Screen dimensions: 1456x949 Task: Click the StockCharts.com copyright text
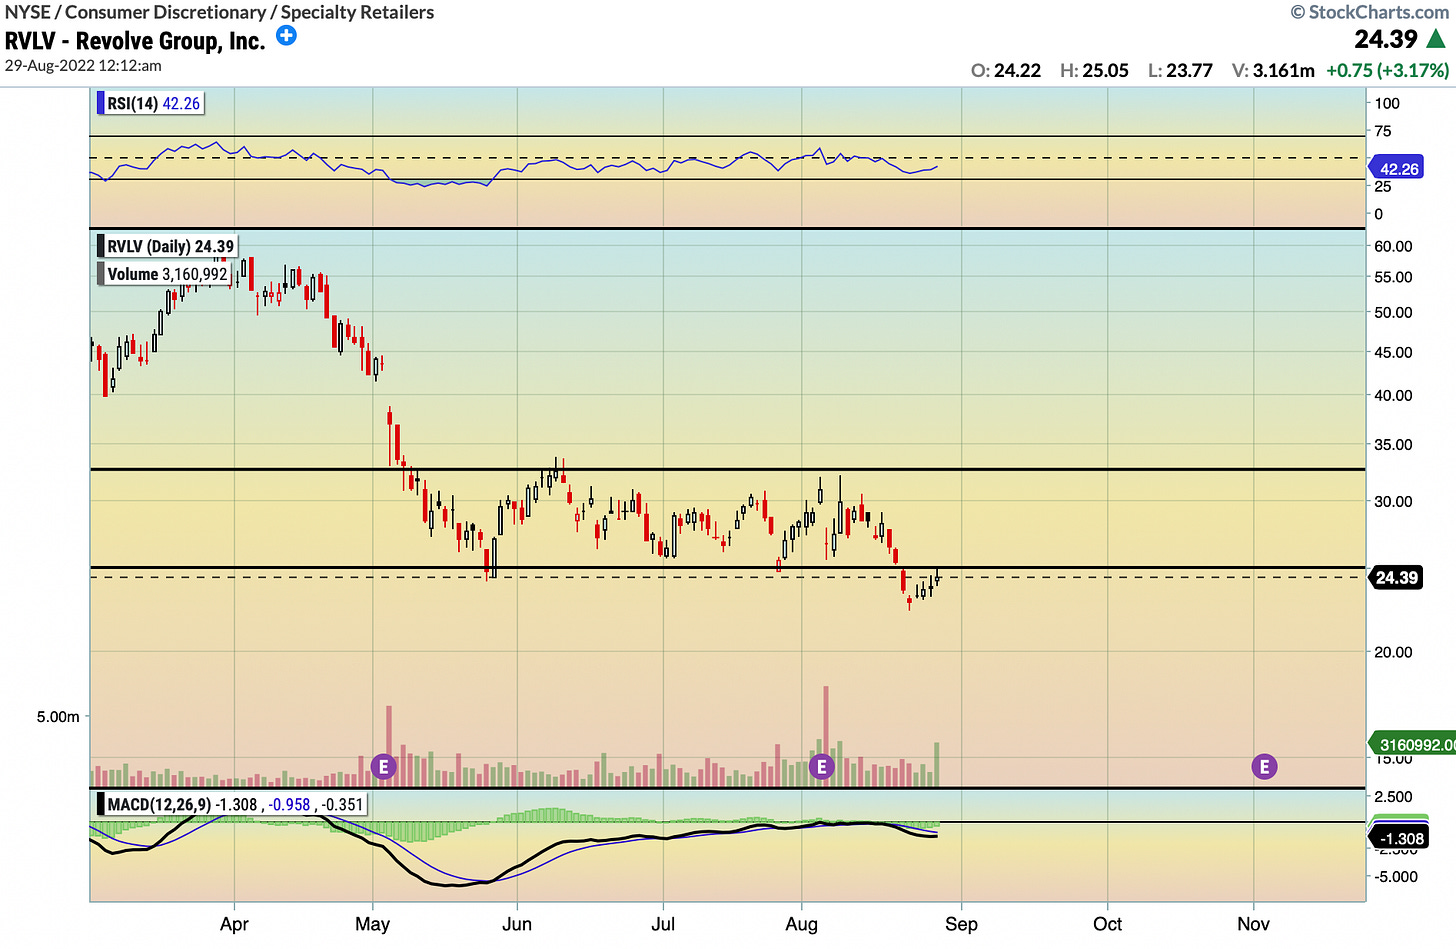click(x=1369, y=12)
